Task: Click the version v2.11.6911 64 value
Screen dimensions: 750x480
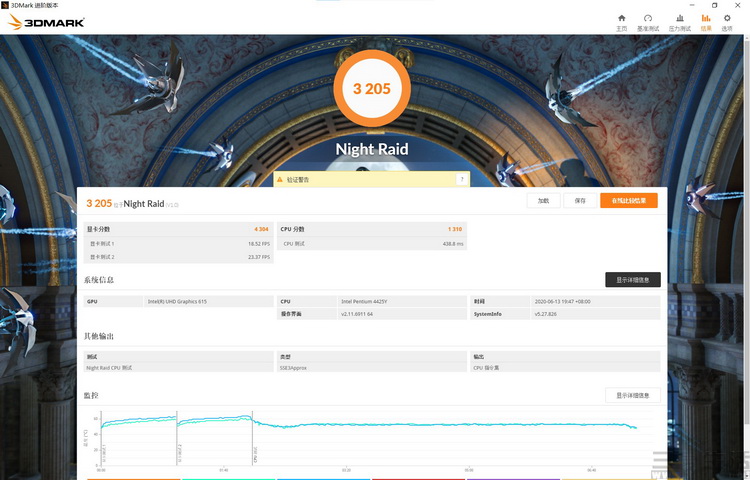Action: point(357,314)
